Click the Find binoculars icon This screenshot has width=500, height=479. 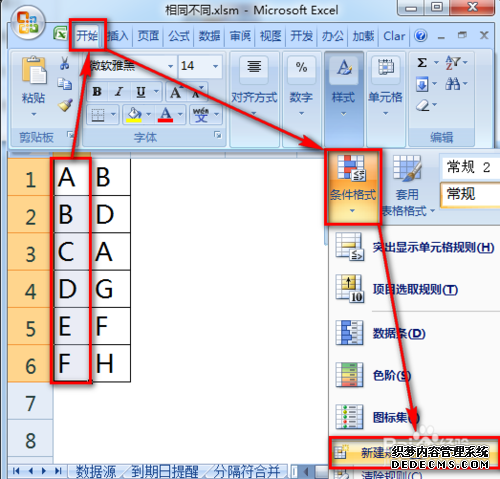pyautogui.click(x=452, y=83)
